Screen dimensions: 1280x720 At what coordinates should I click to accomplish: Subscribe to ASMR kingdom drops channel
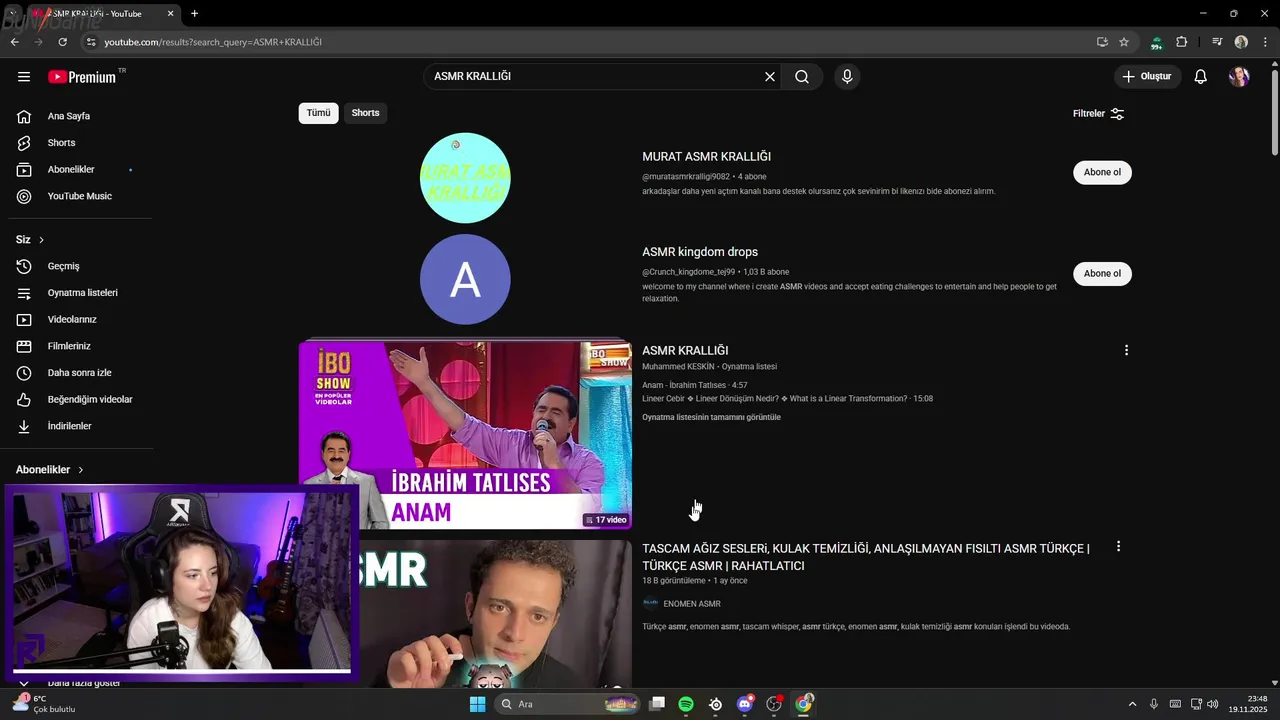click(1102, 274)
